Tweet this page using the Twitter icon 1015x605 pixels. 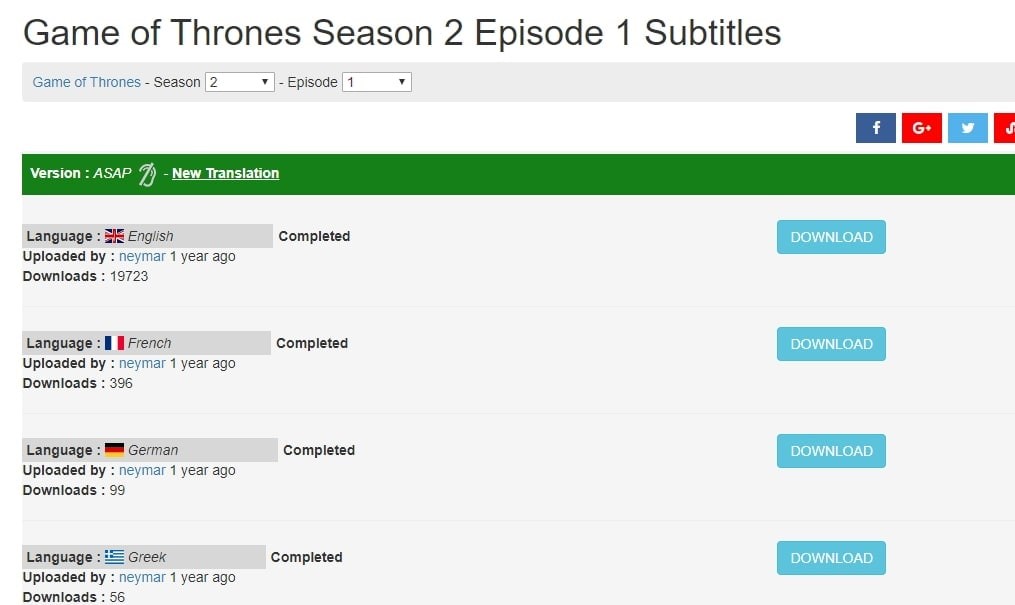pos(967,128)
